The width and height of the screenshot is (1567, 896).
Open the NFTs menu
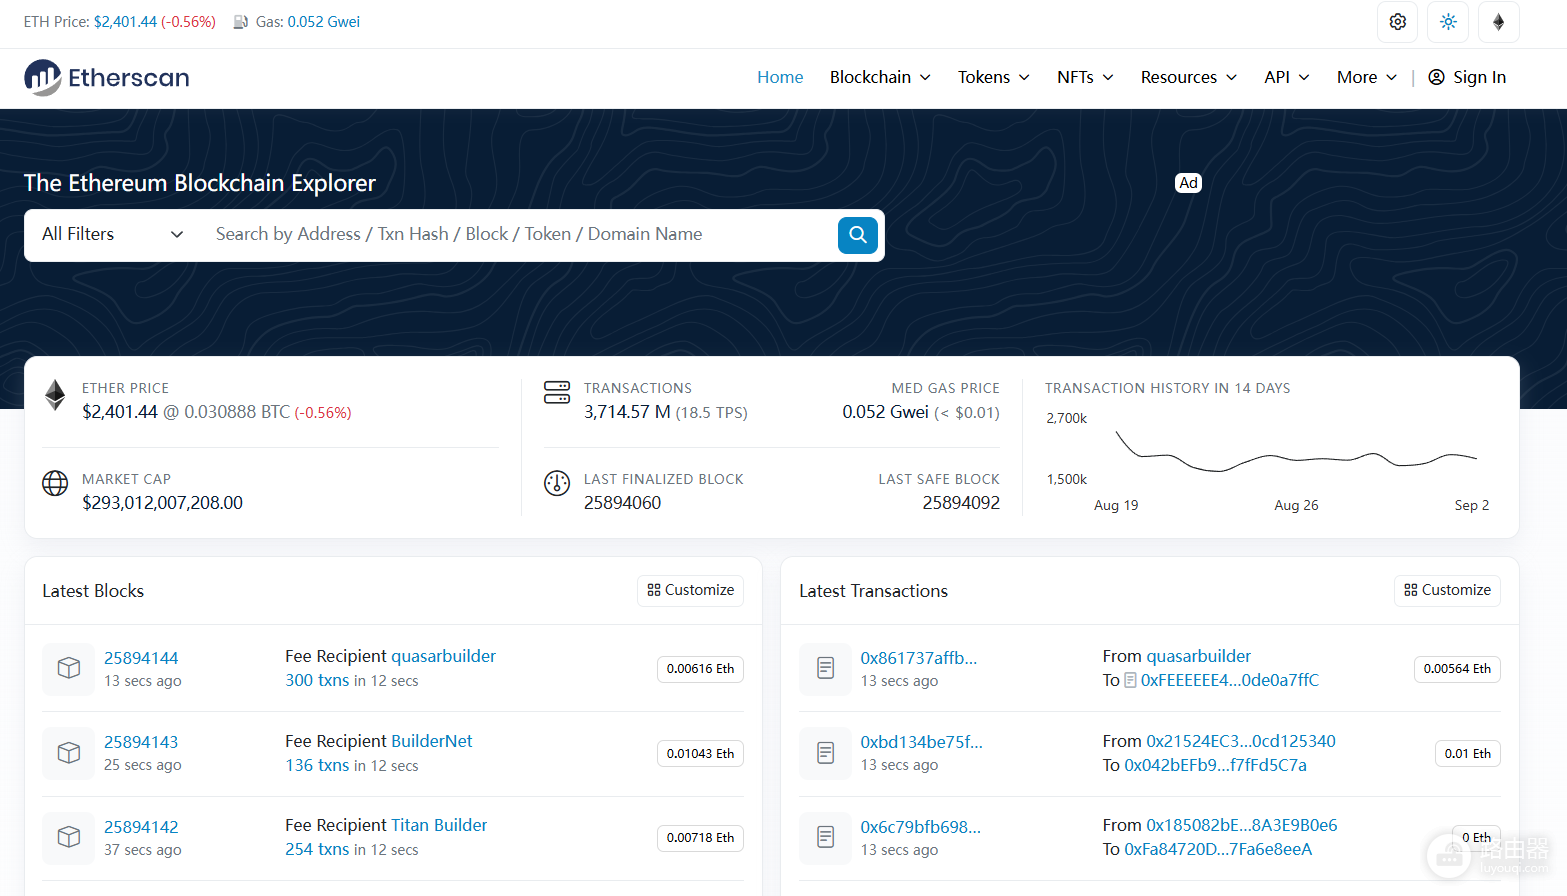[1085, 77]
